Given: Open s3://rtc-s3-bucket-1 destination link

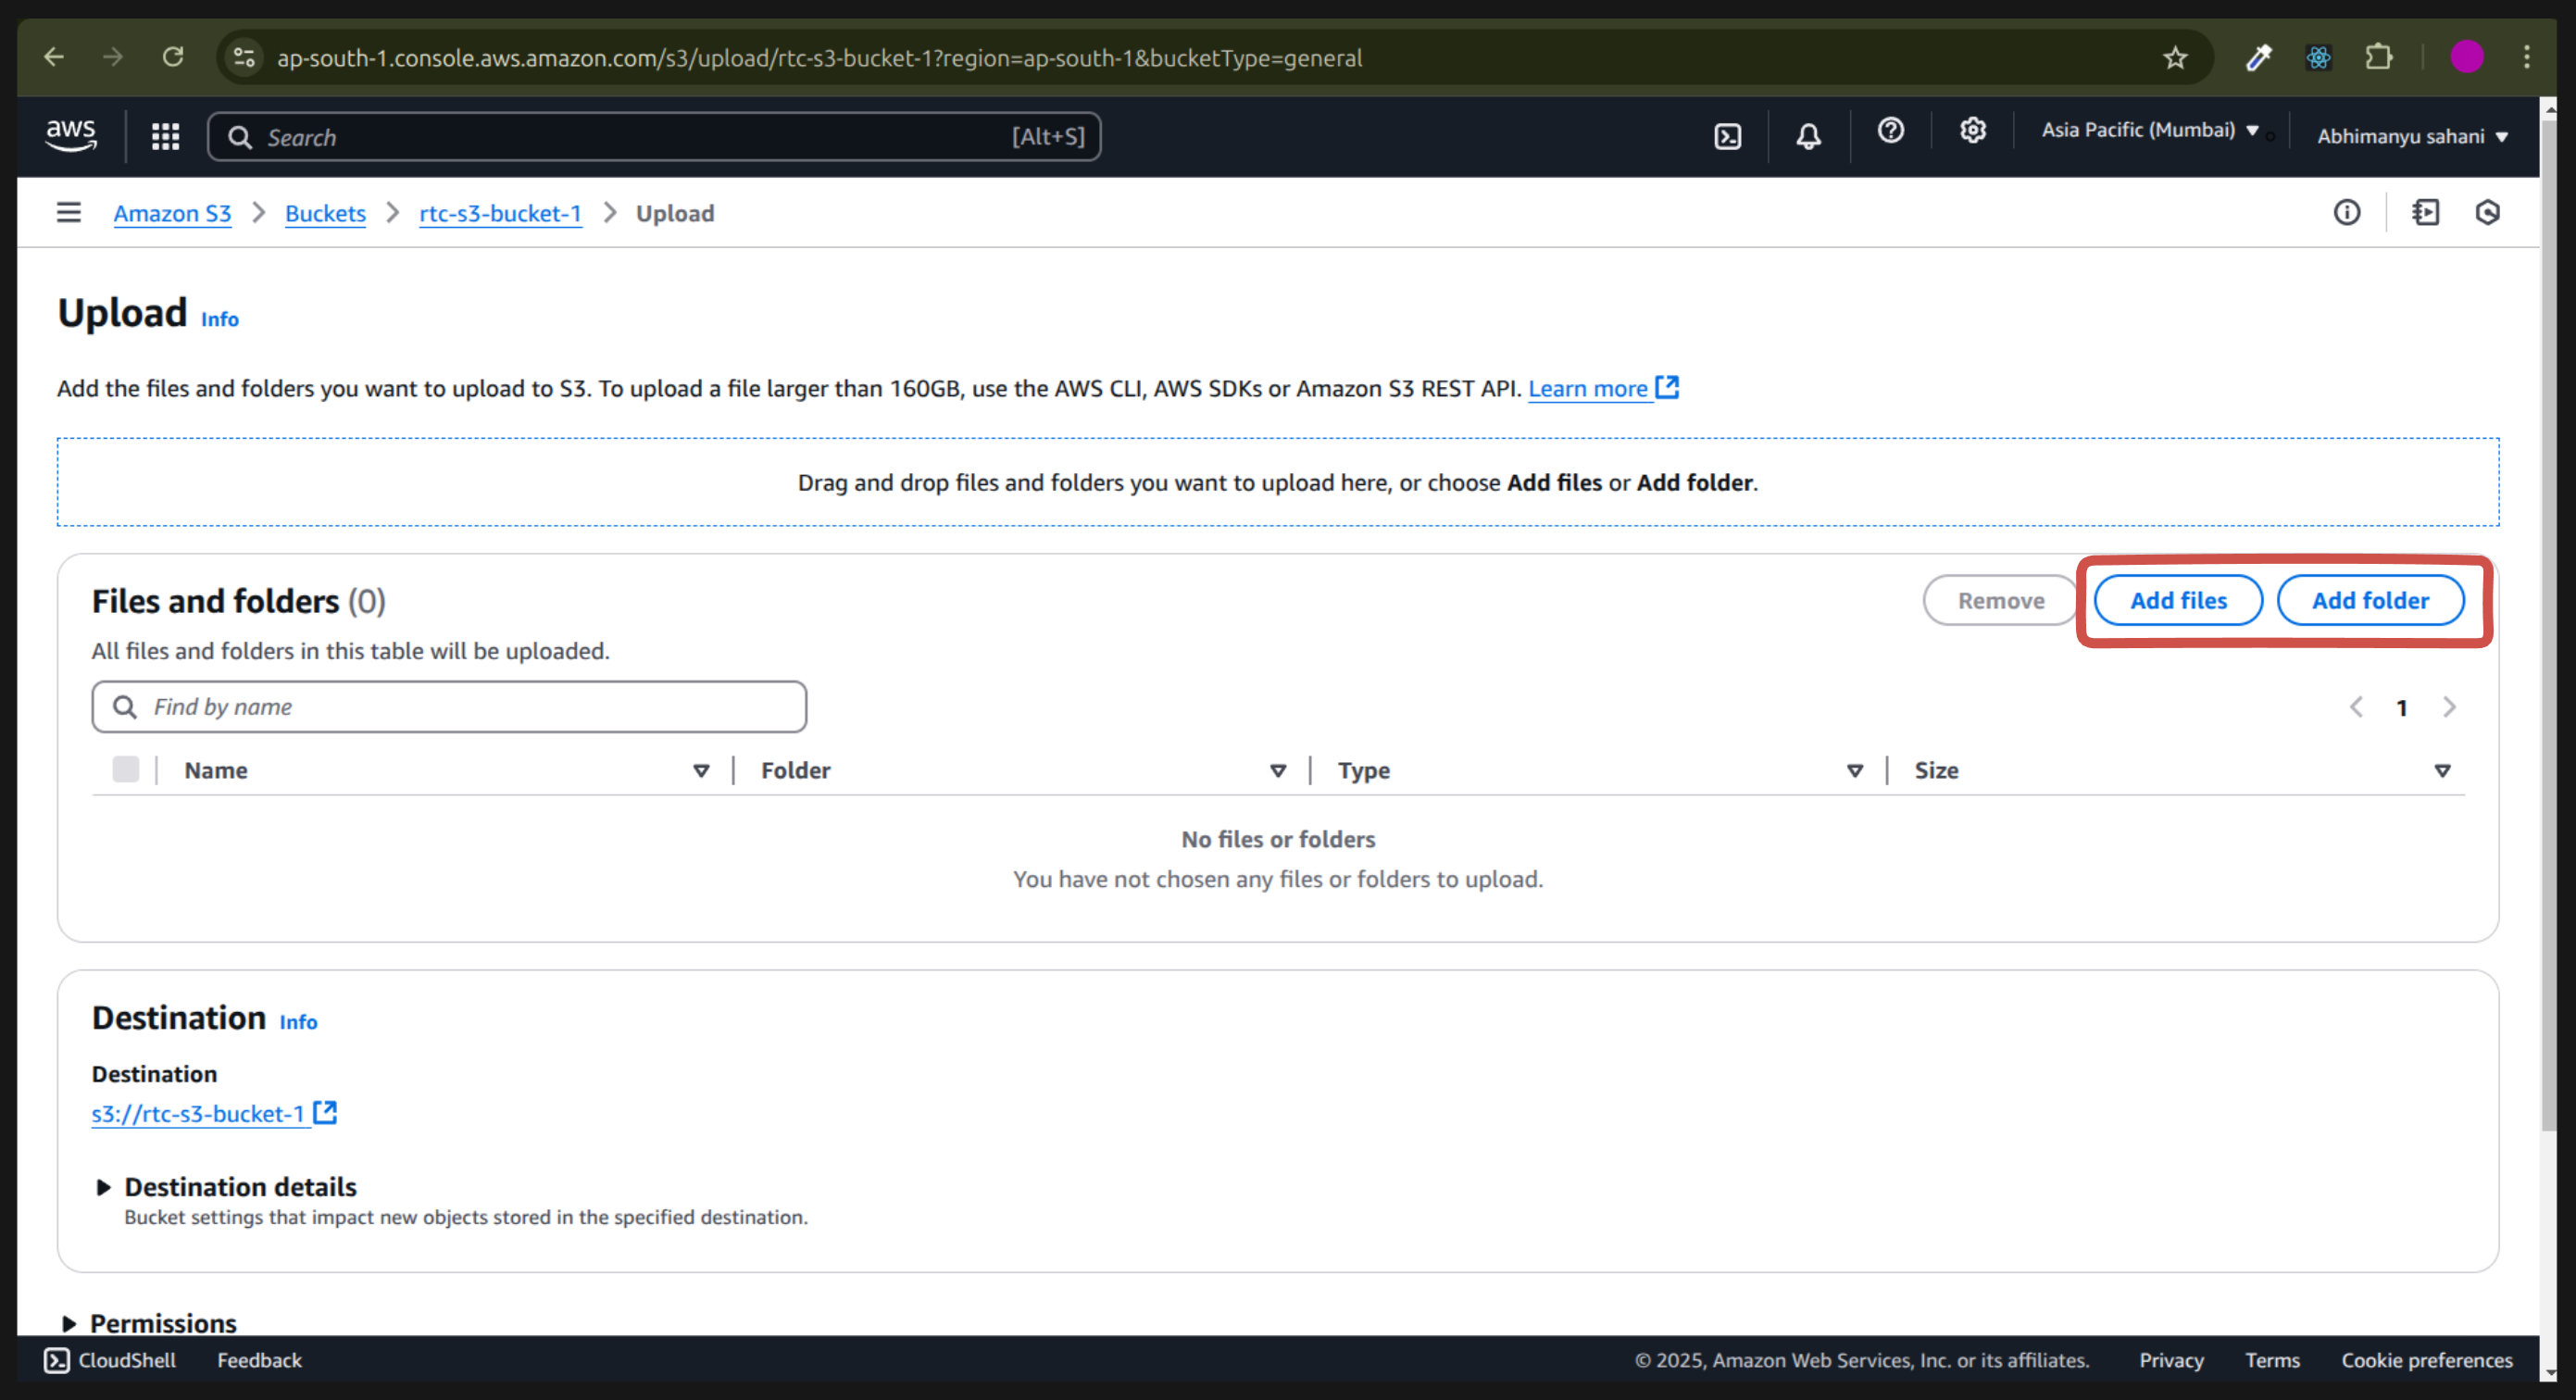Looking at the screenshot, I should [198, 1113].
